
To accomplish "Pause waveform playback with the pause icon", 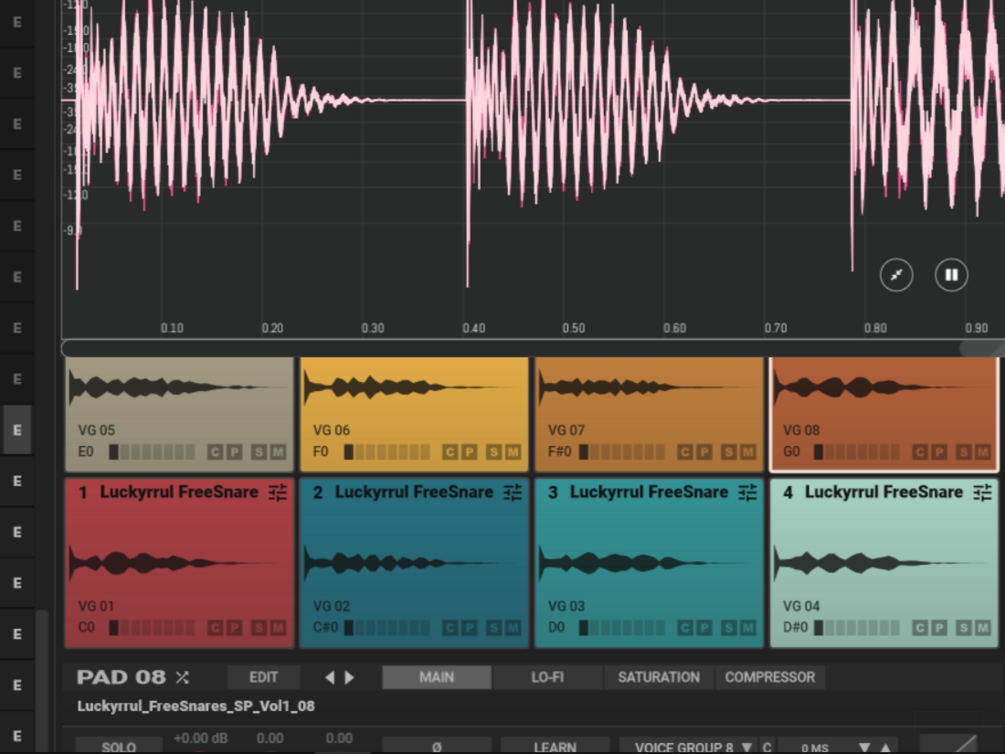I will coord(951,275).
